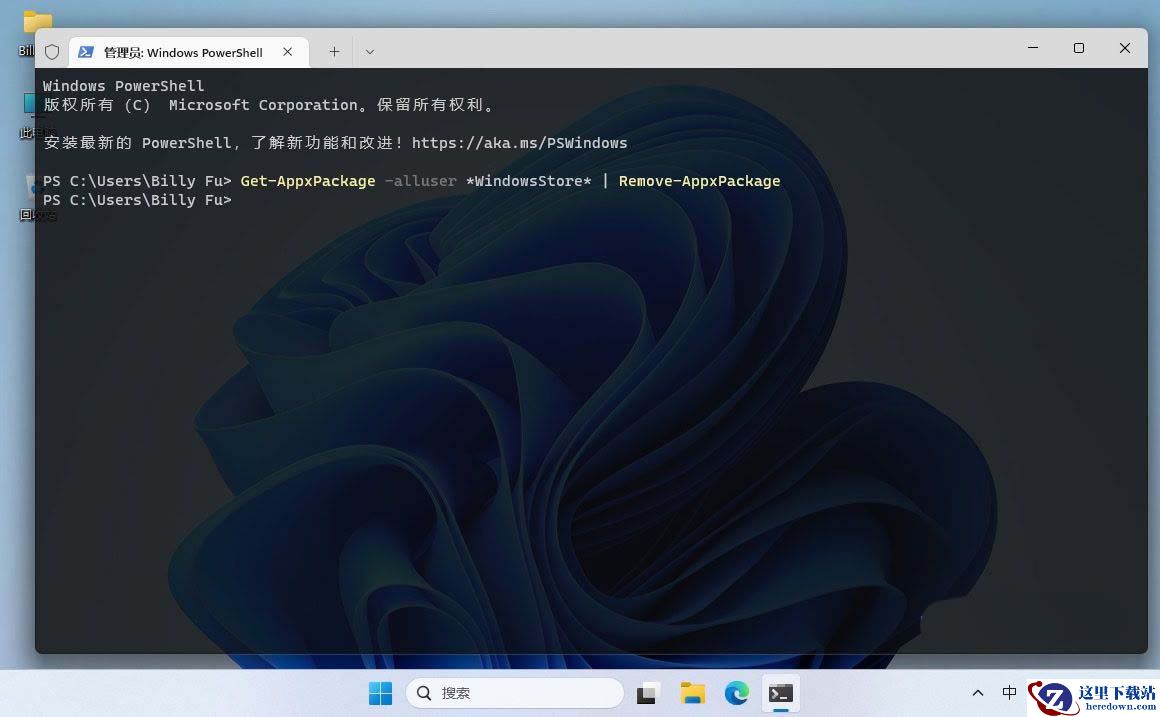The width and height of the screenshot is (1160, 717).
Task: Click the Remove-AppxPackage command text
Action: (x=699, y=181)
